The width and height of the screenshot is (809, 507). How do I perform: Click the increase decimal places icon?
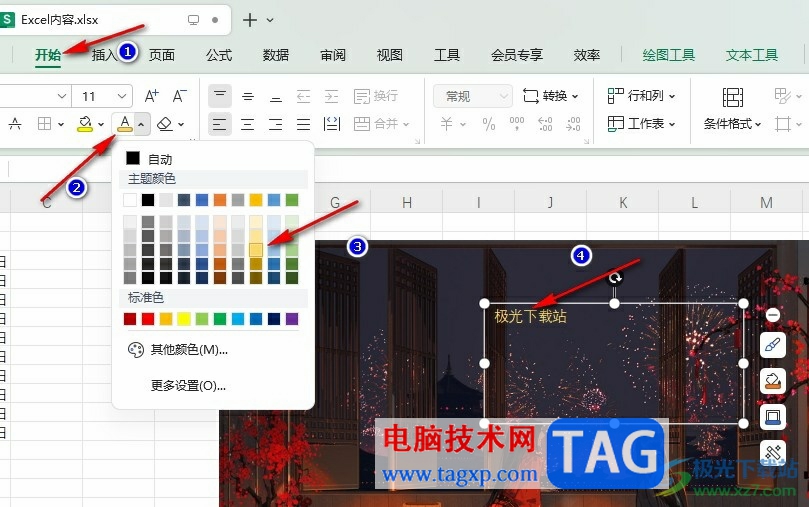click(545, 124)
